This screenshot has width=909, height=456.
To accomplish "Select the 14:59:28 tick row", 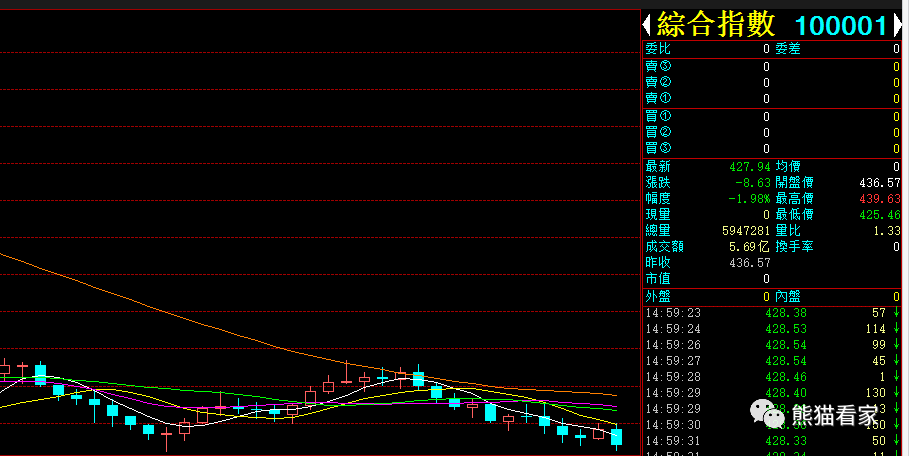I will point(772,377).
